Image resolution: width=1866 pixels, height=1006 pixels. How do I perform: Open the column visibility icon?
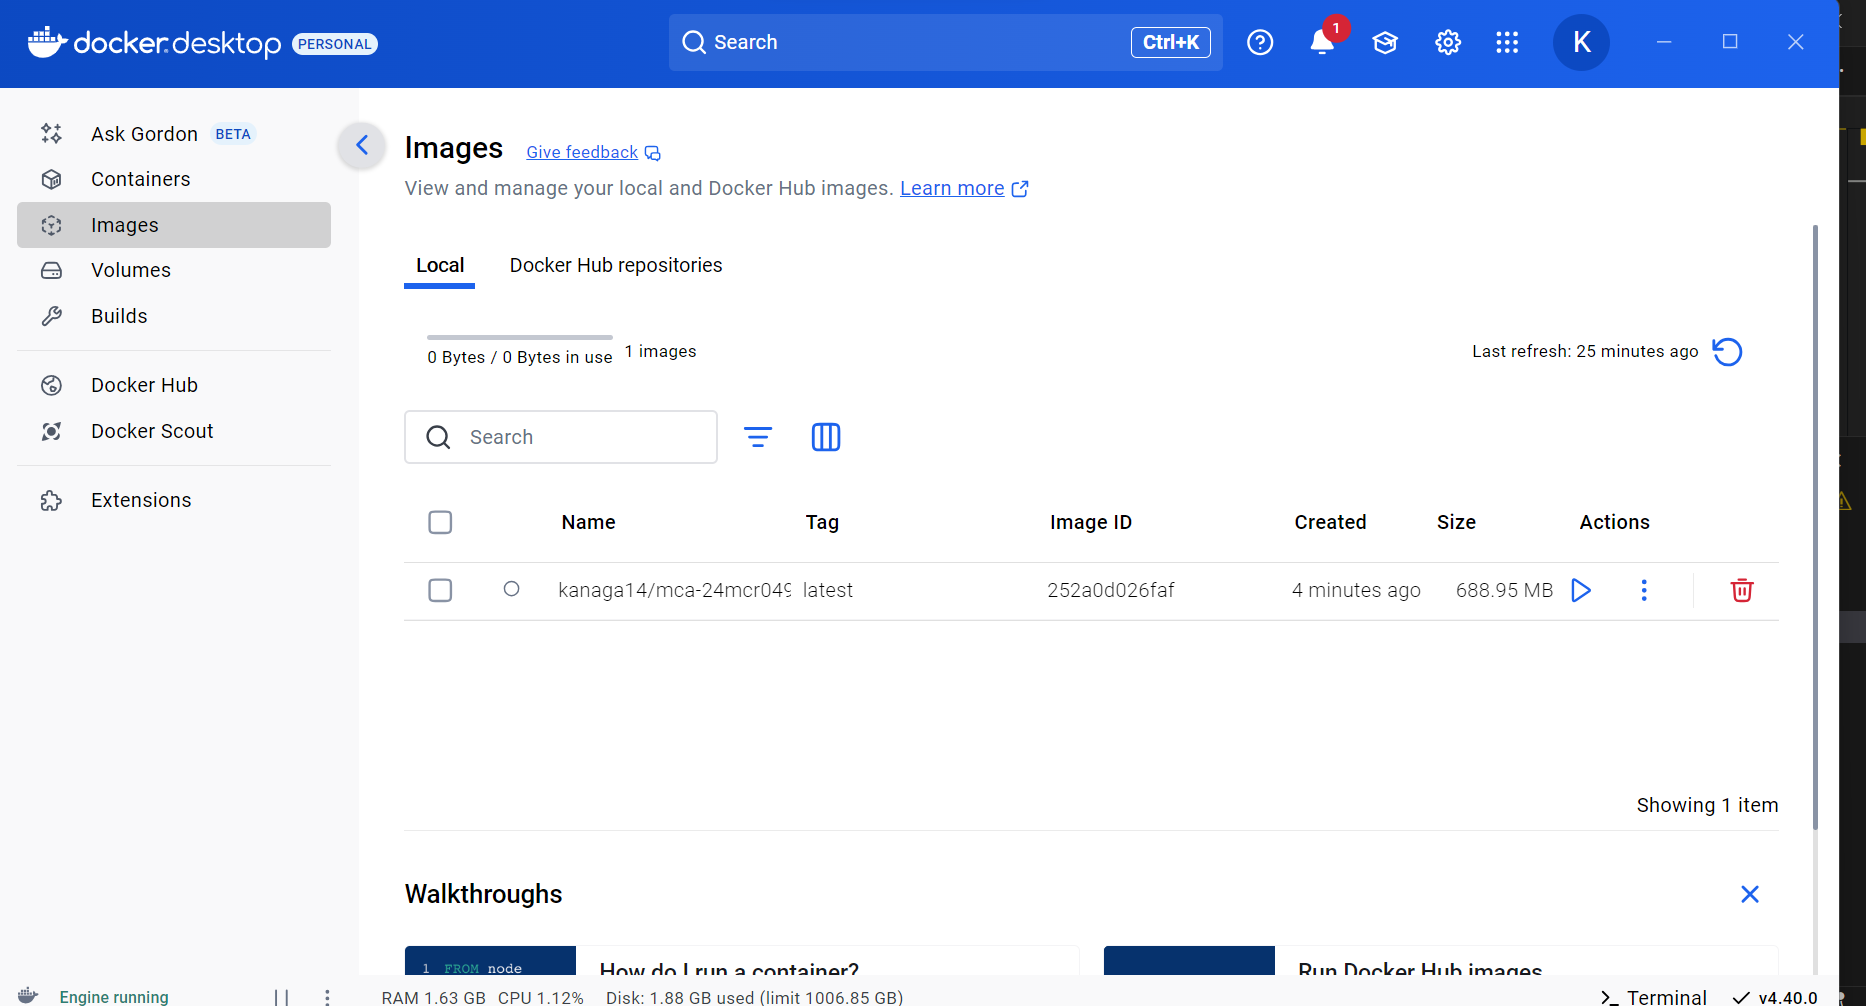point(826,437)
